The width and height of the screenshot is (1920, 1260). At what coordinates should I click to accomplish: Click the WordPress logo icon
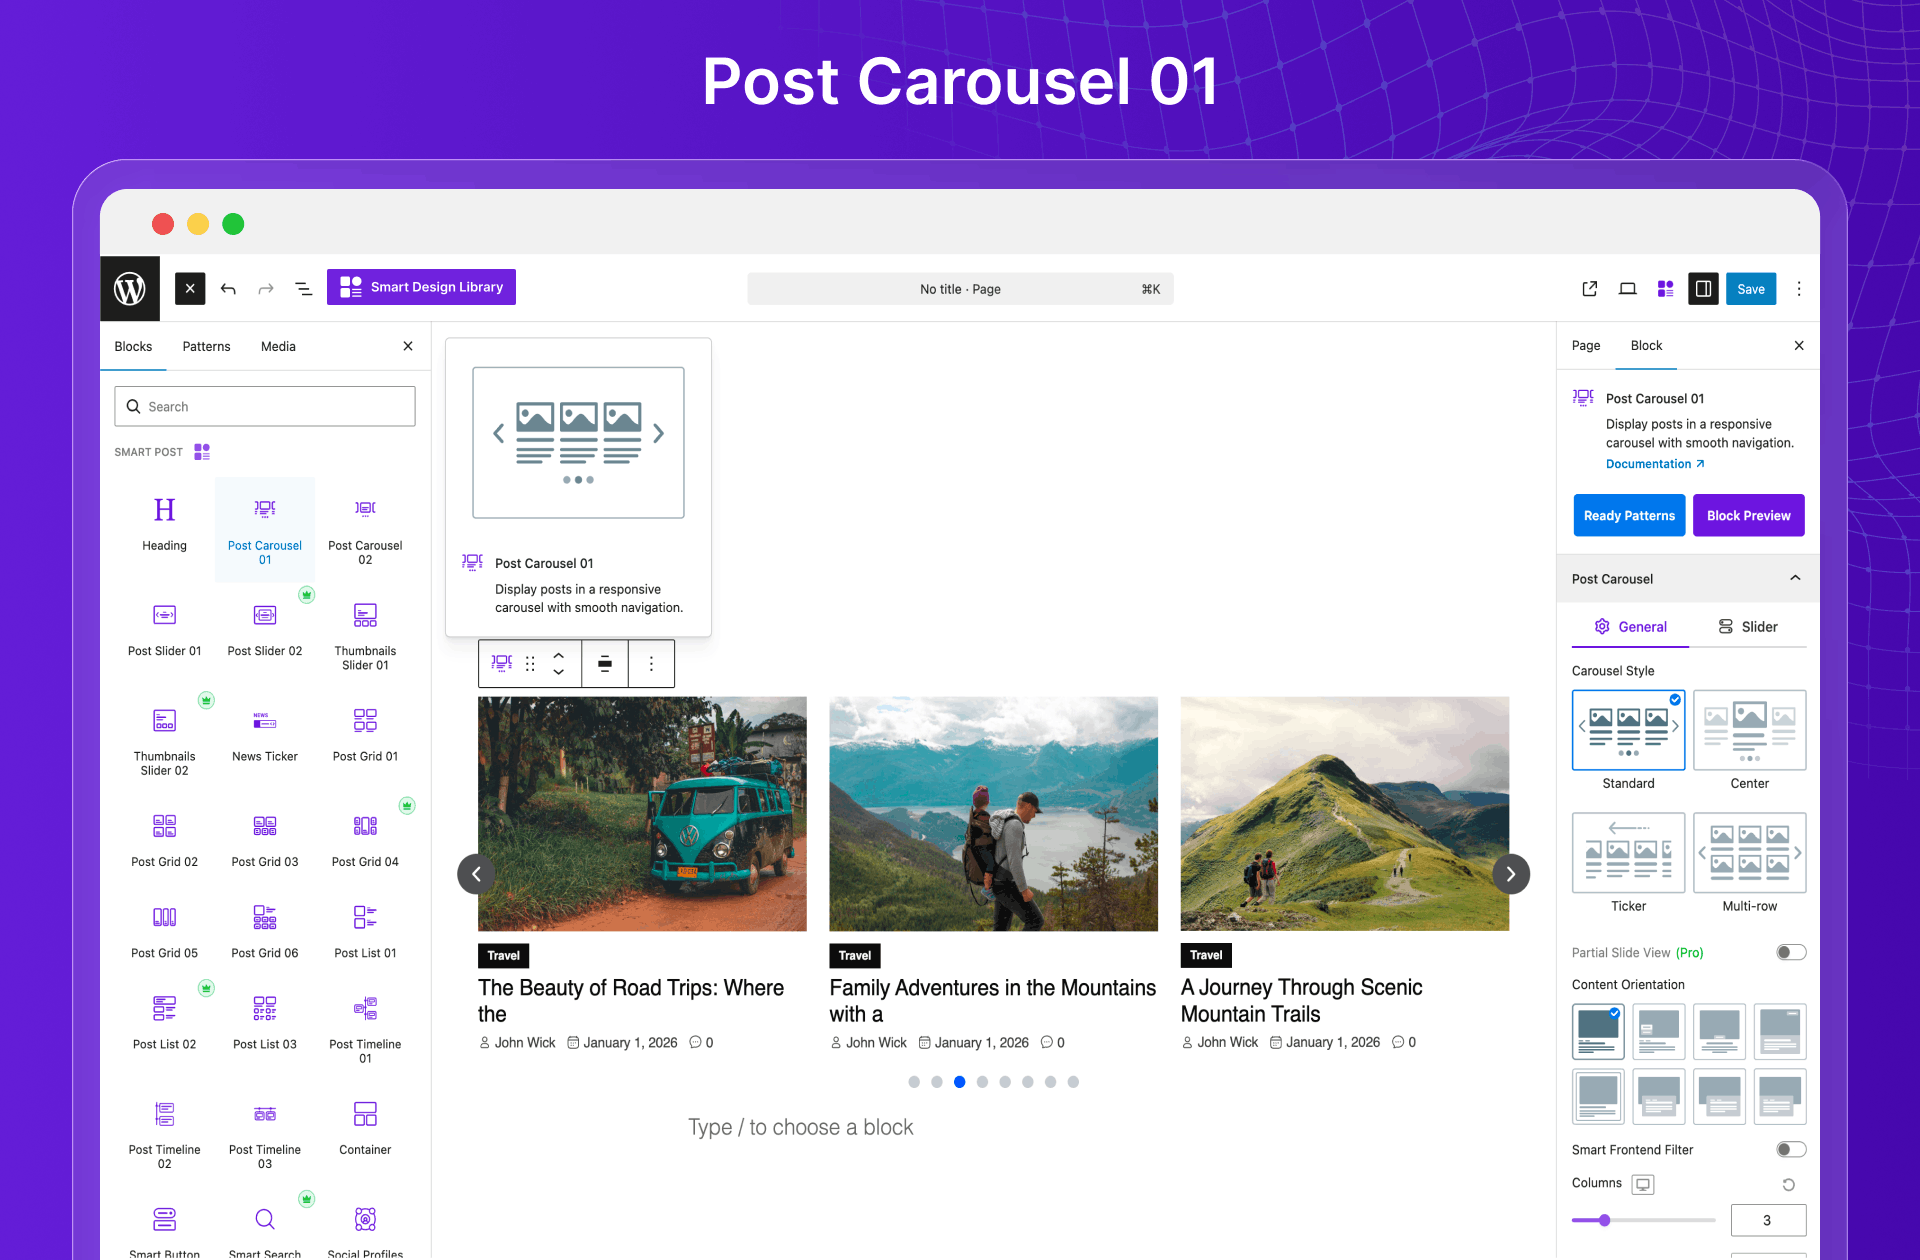tap(130, 289)
